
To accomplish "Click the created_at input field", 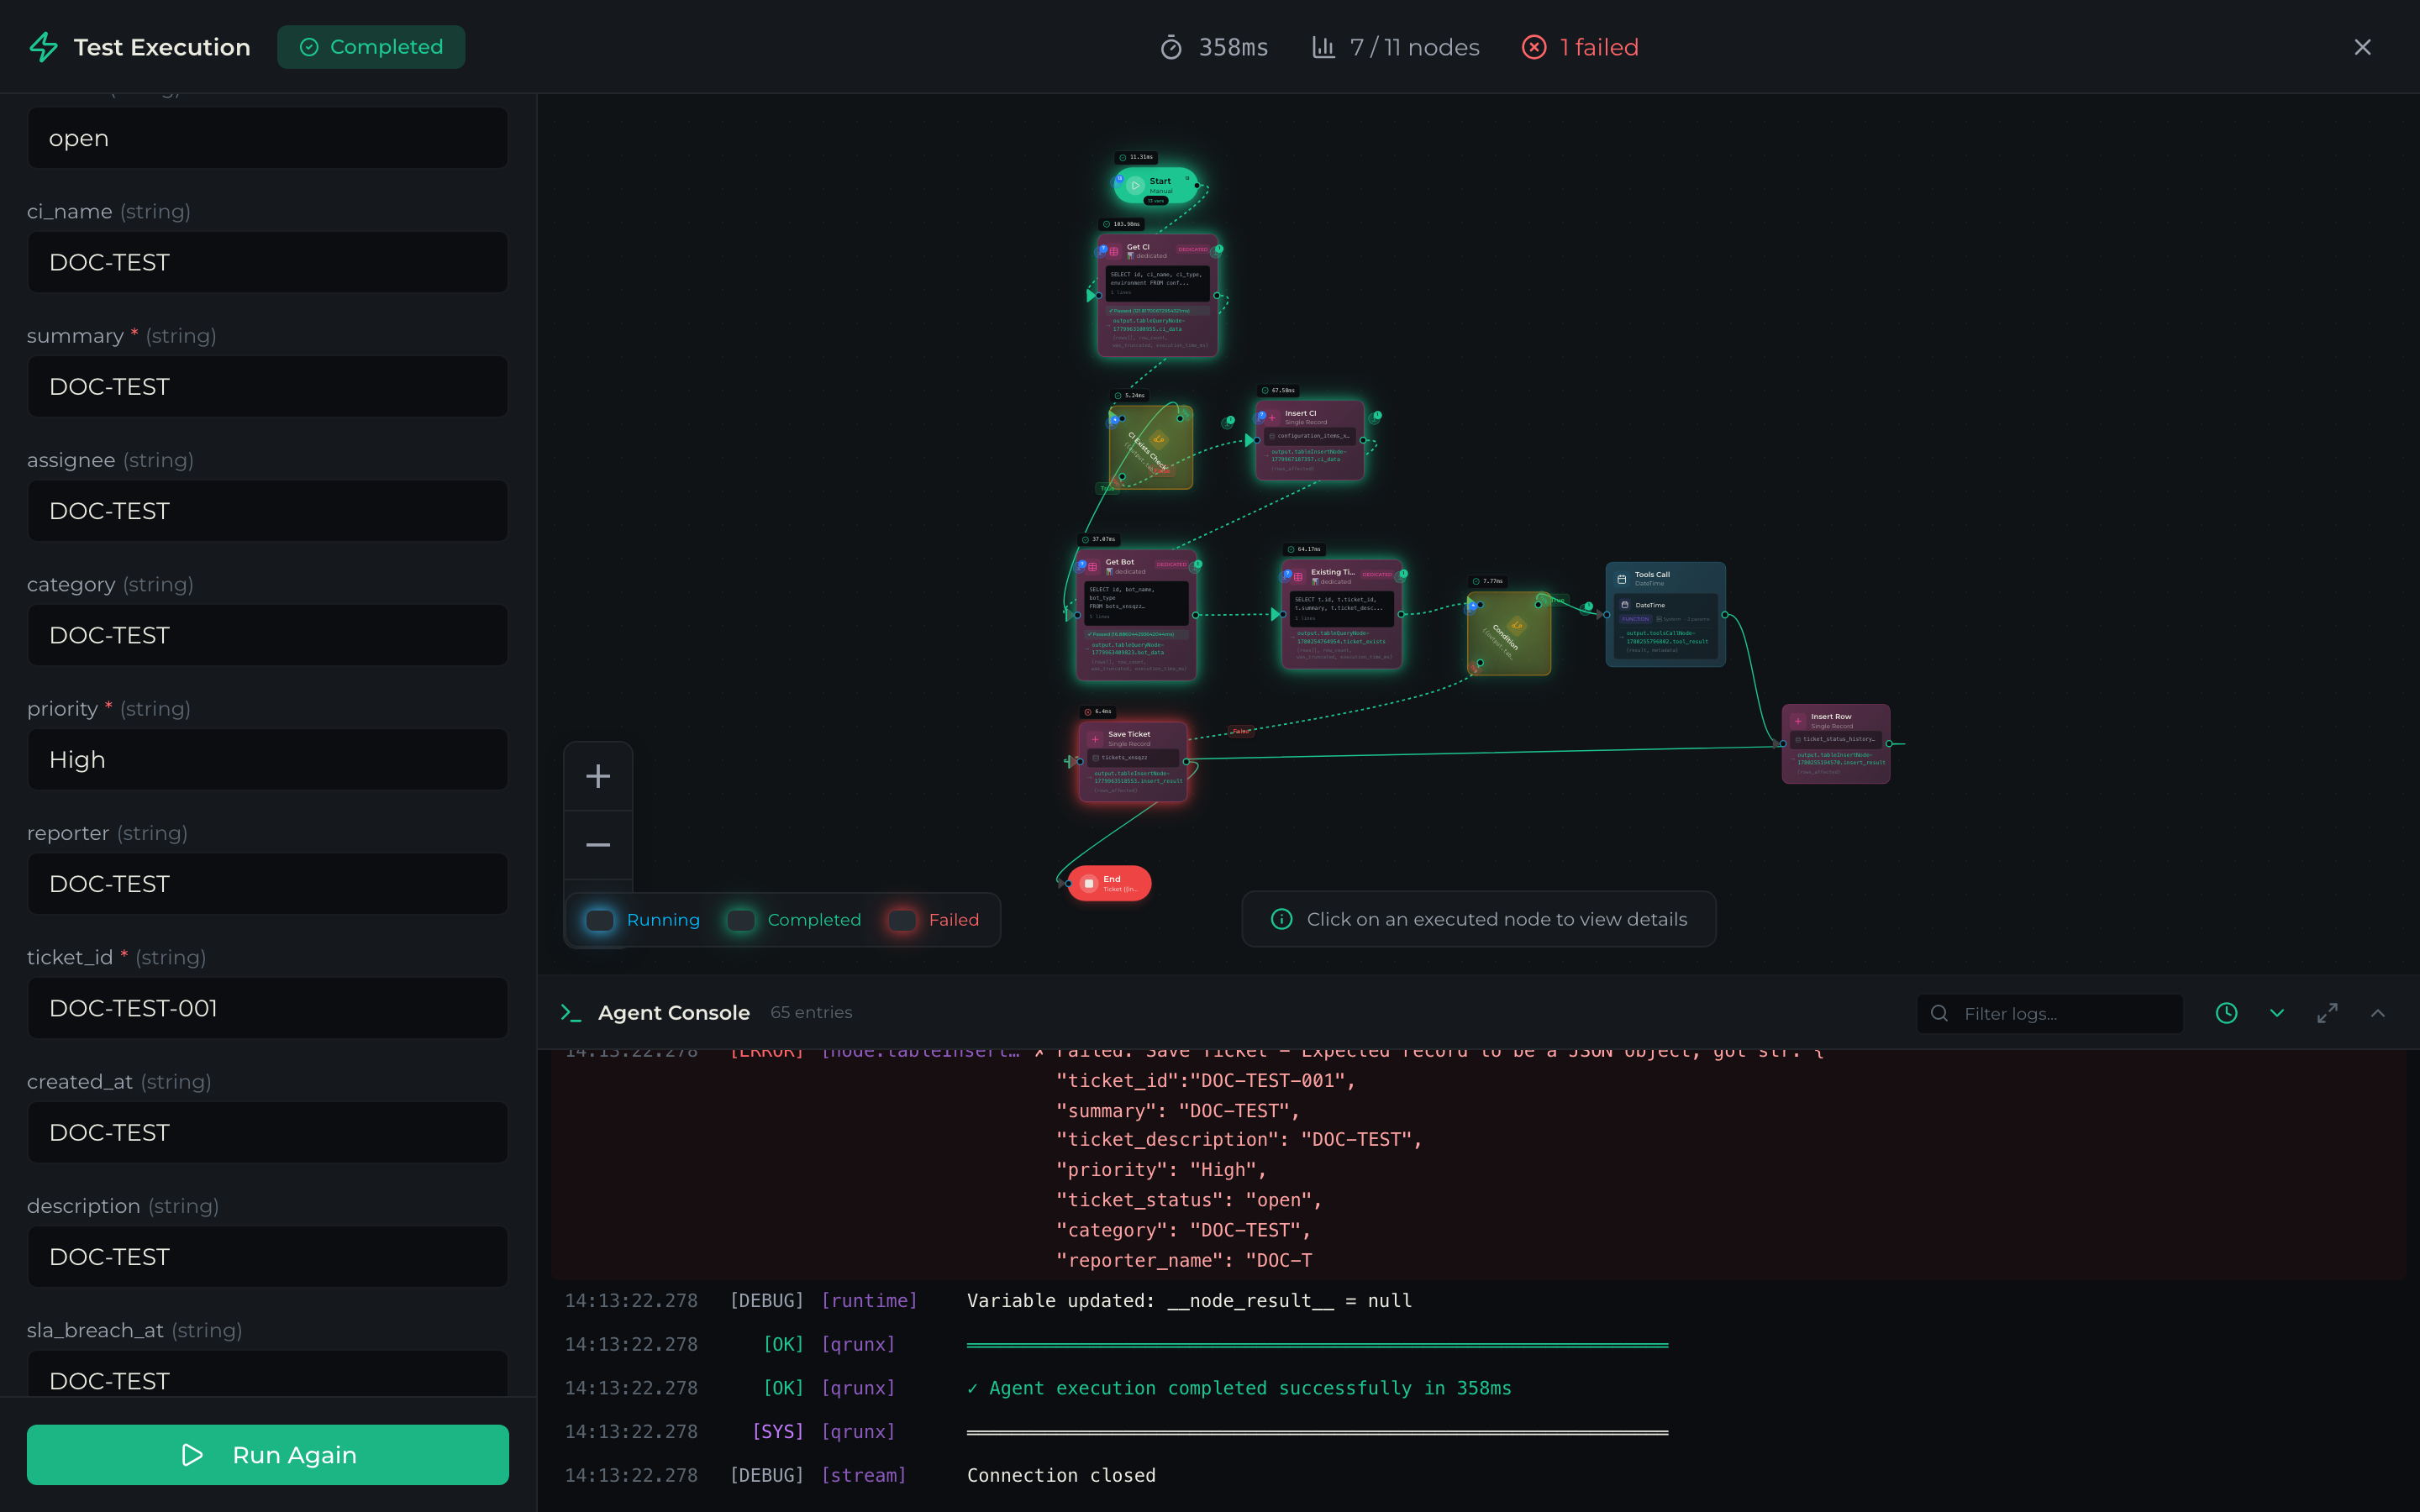I will click(268, 1132).
